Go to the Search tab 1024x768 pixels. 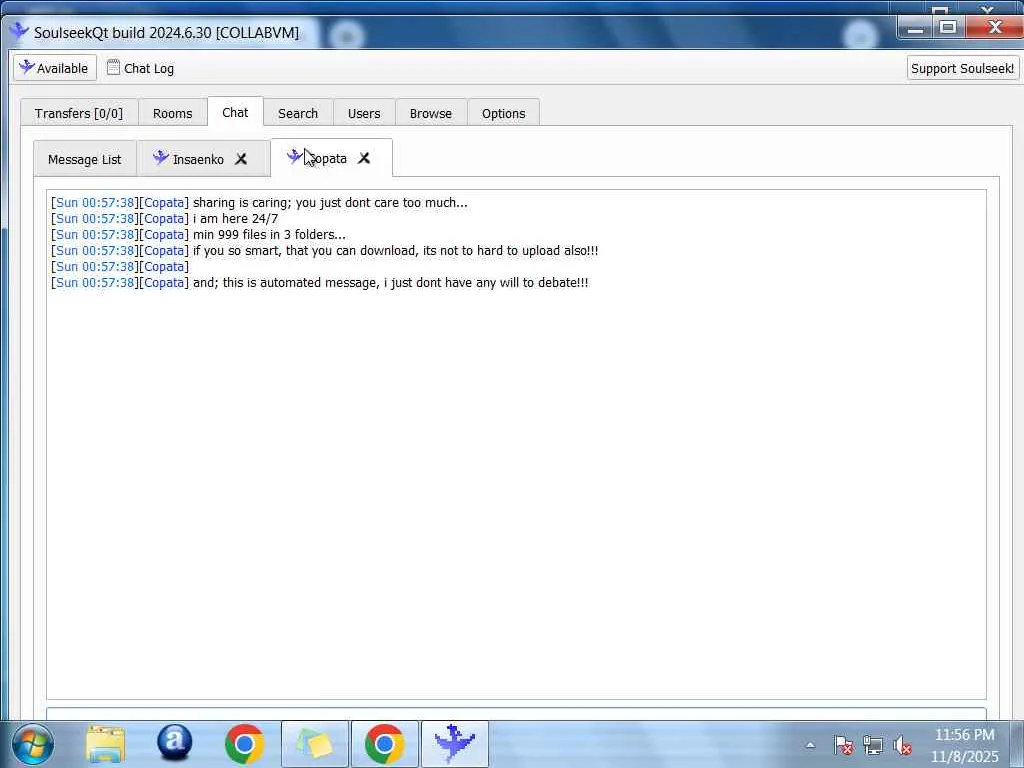click(298, 113)
